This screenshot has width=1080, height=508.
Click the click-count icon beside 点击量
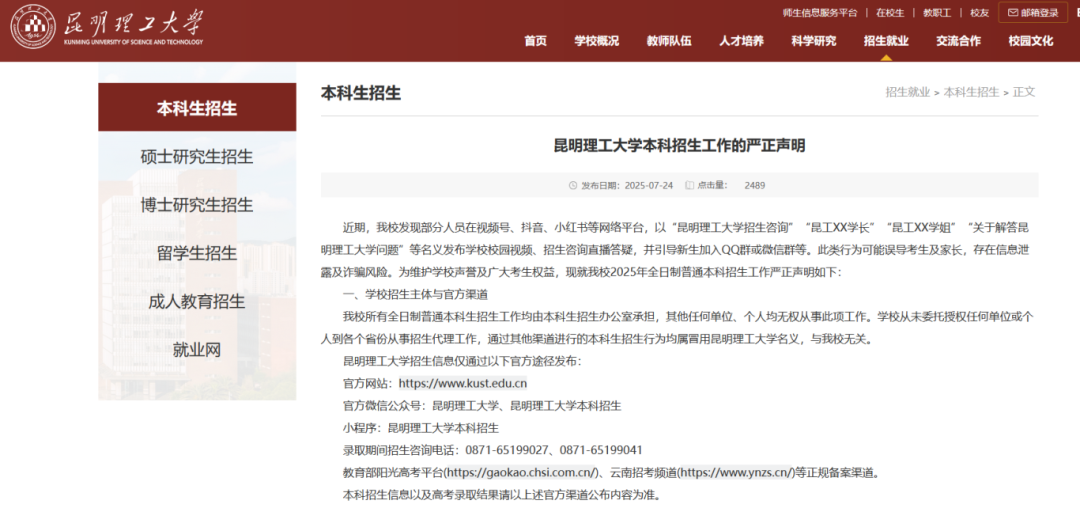tap(689, 185)
